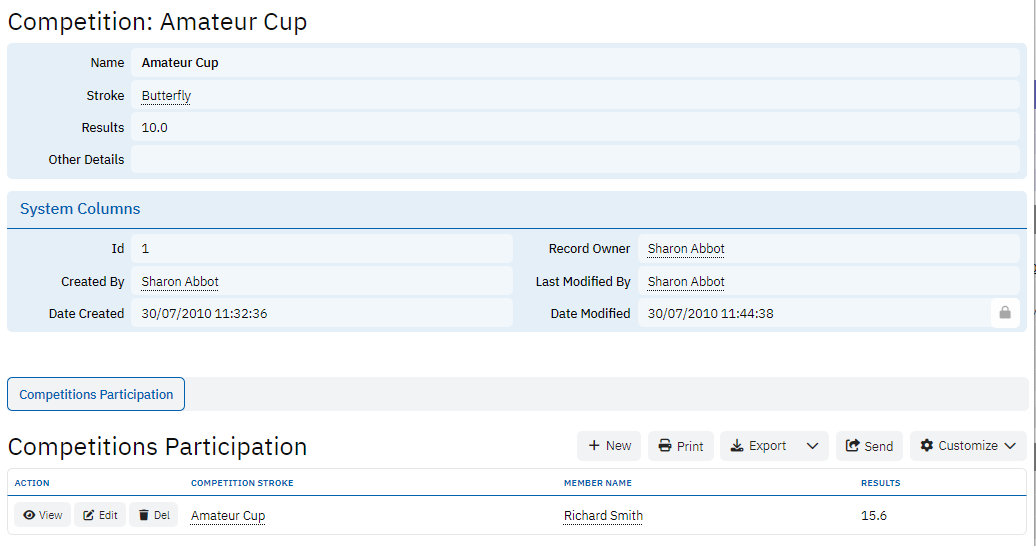The image size is (1036, 546).
Task: Open Last Modified By Sharon Abbot link
Action: 686,282
